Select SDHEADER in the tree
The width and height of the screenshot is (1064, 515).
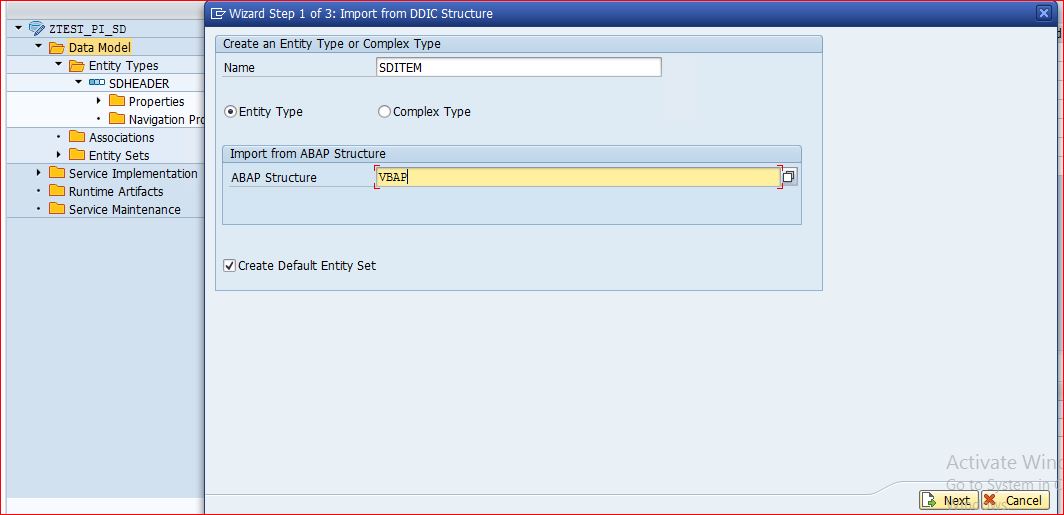139,83
